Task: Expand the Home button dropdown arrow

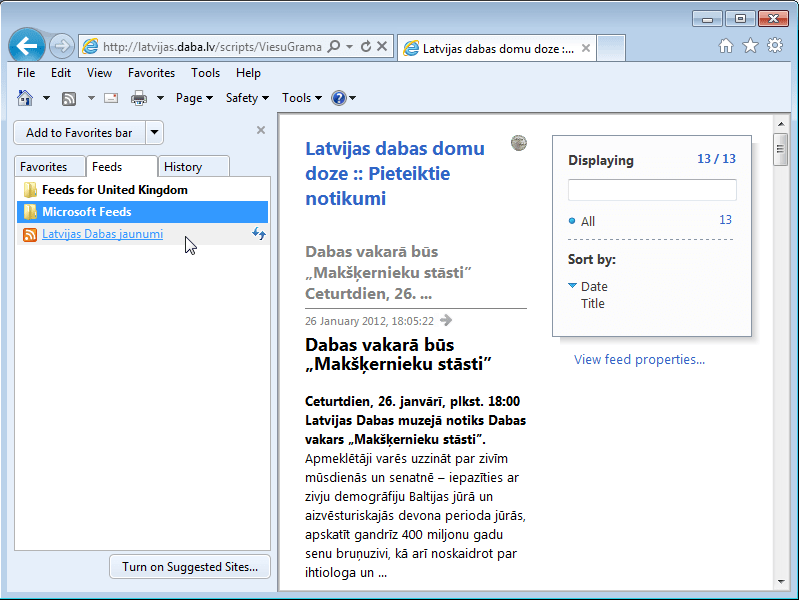Action: (46, 98)
